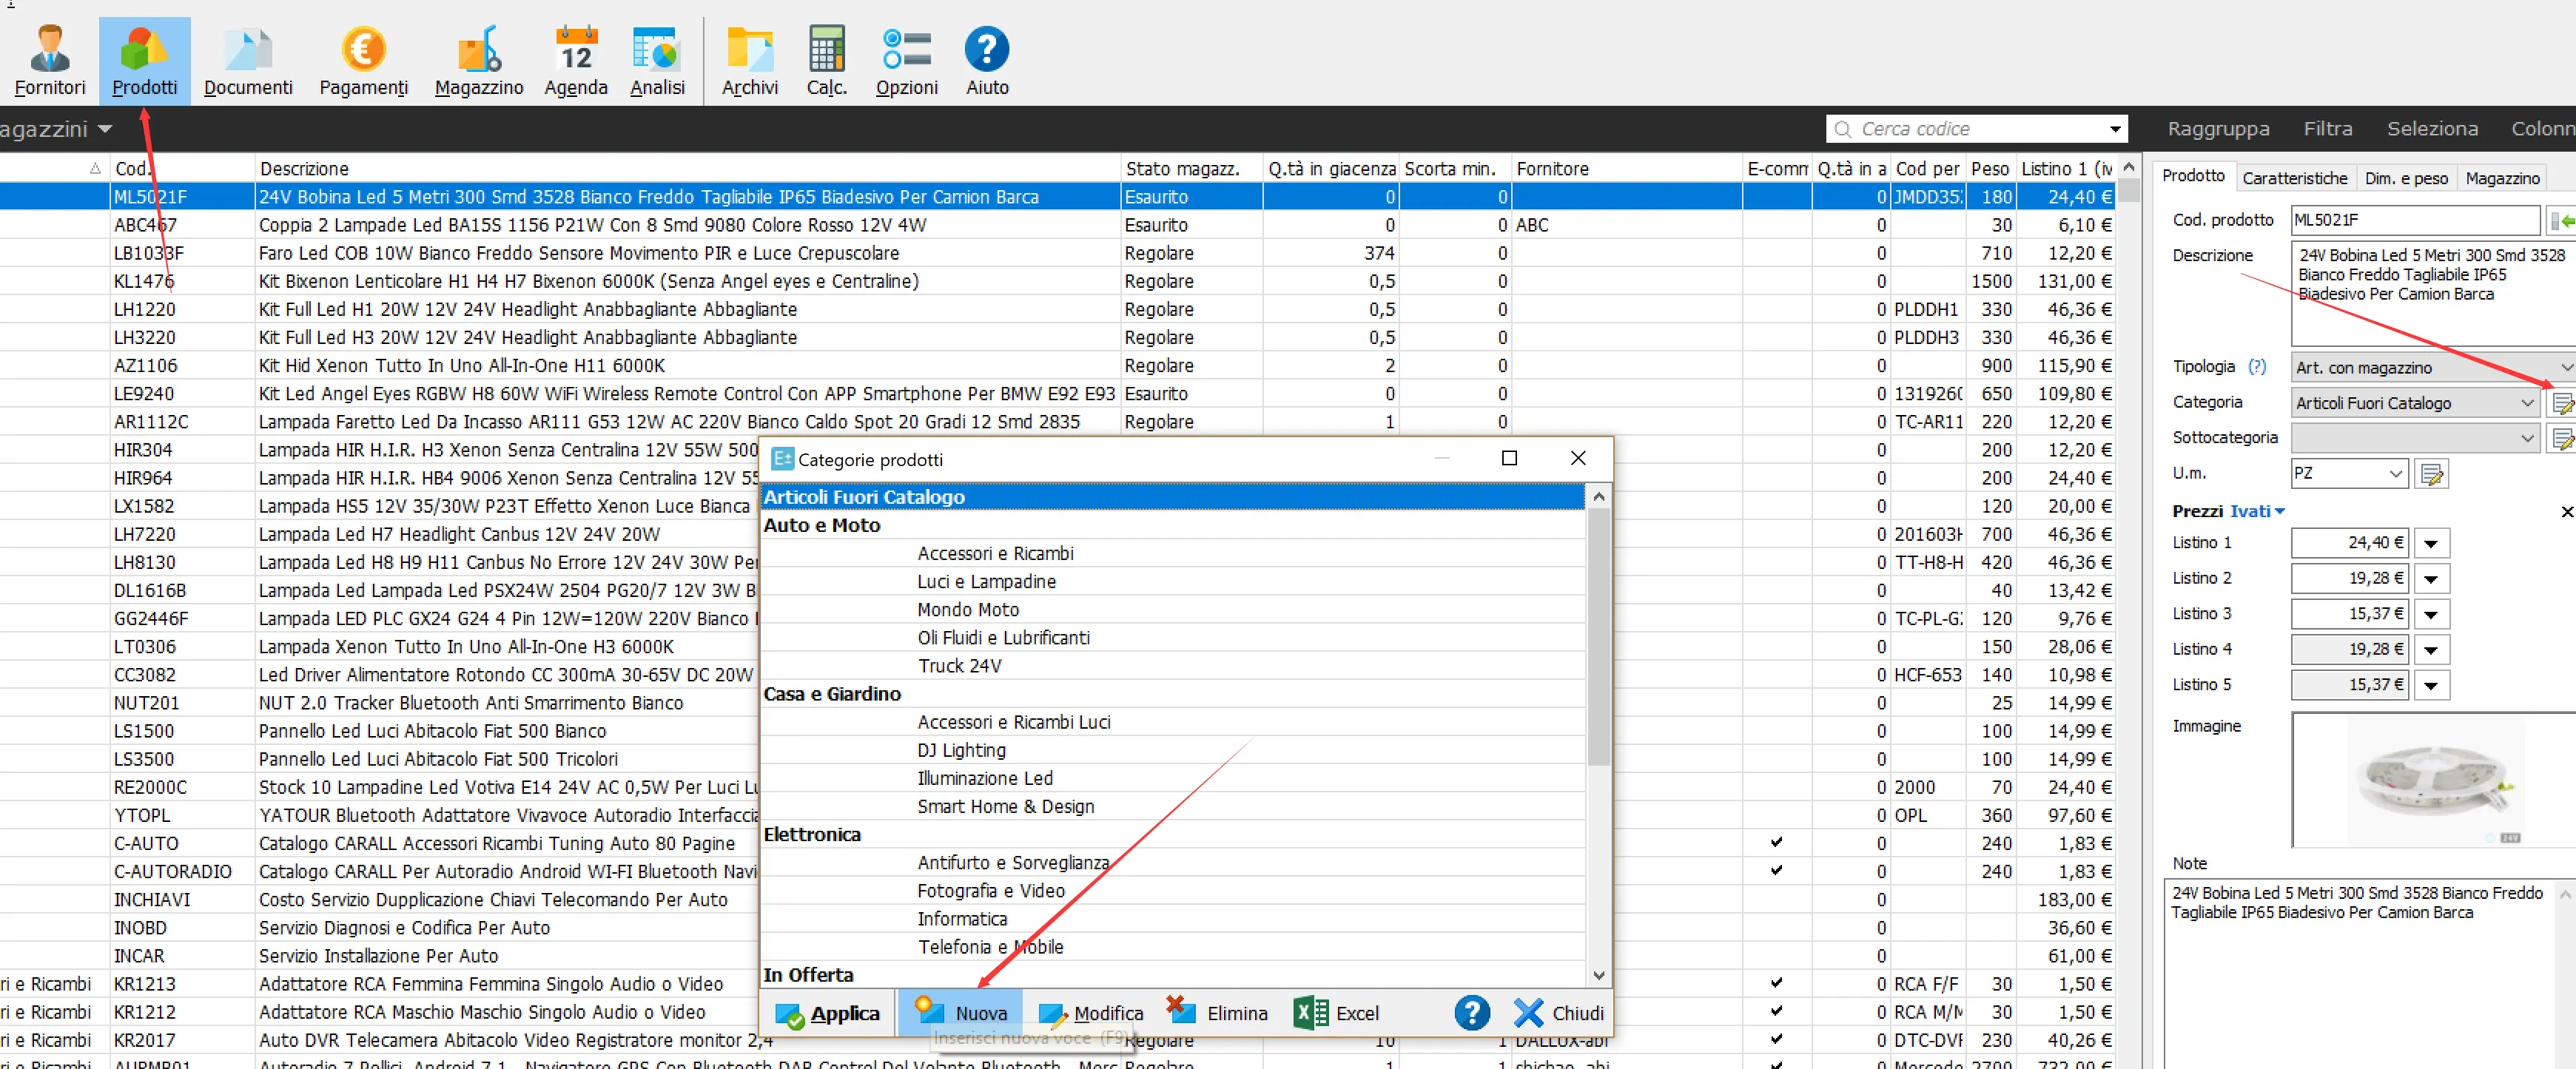Screen dimensions: 2576x1069
Task: Open the Fornitori section
Action: click(50, 60)
